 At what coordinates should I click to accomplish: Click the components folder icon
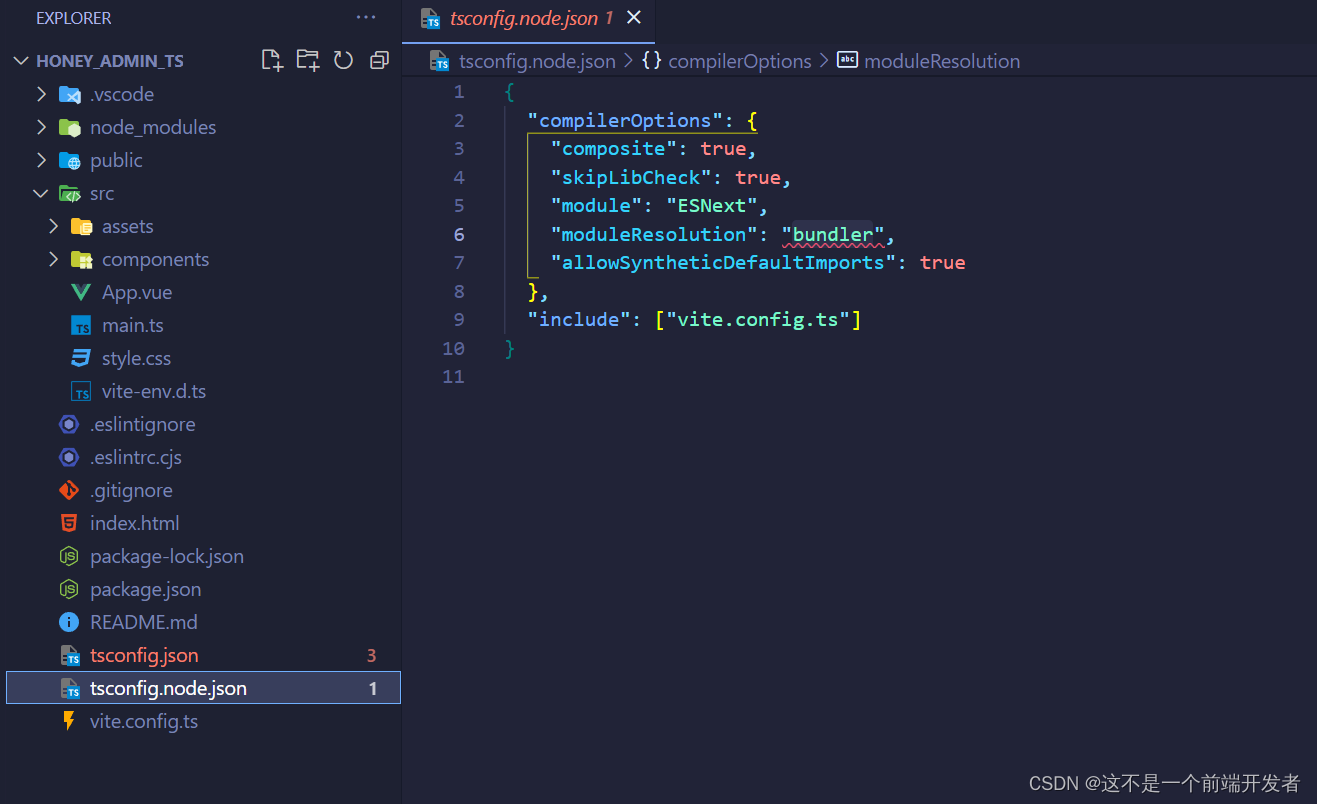[x=82, y=259]
